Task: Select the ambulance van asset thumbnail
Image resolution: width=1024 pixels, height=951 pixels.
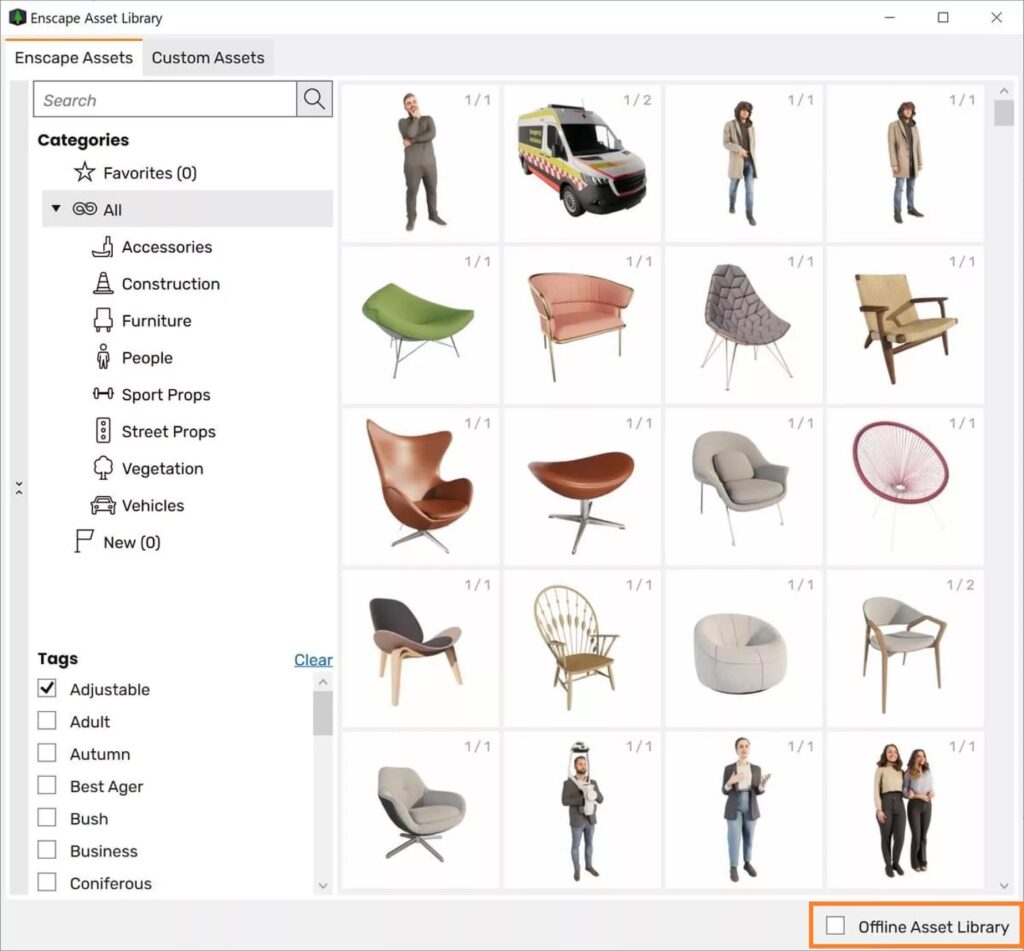Action: click(x=582, y=163)
